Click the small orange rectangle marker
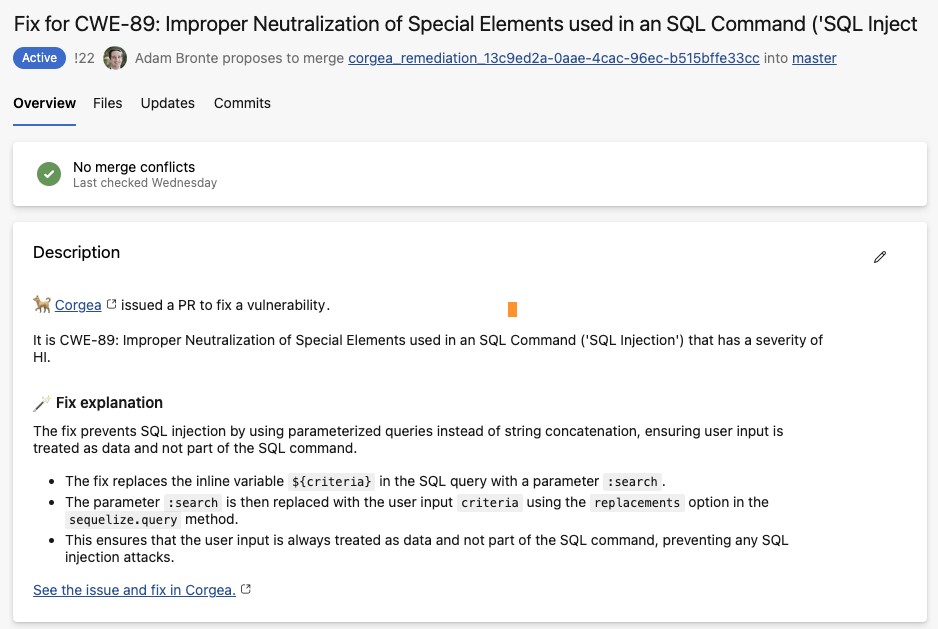Screen dimensions: 938x629 pyautogui.click(x=512, y=309)
